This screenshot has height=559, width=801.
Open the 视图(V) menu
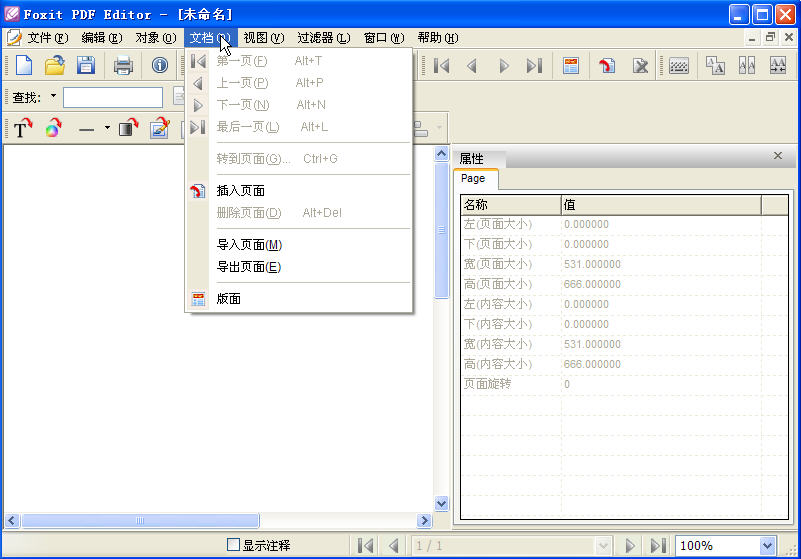264,38
